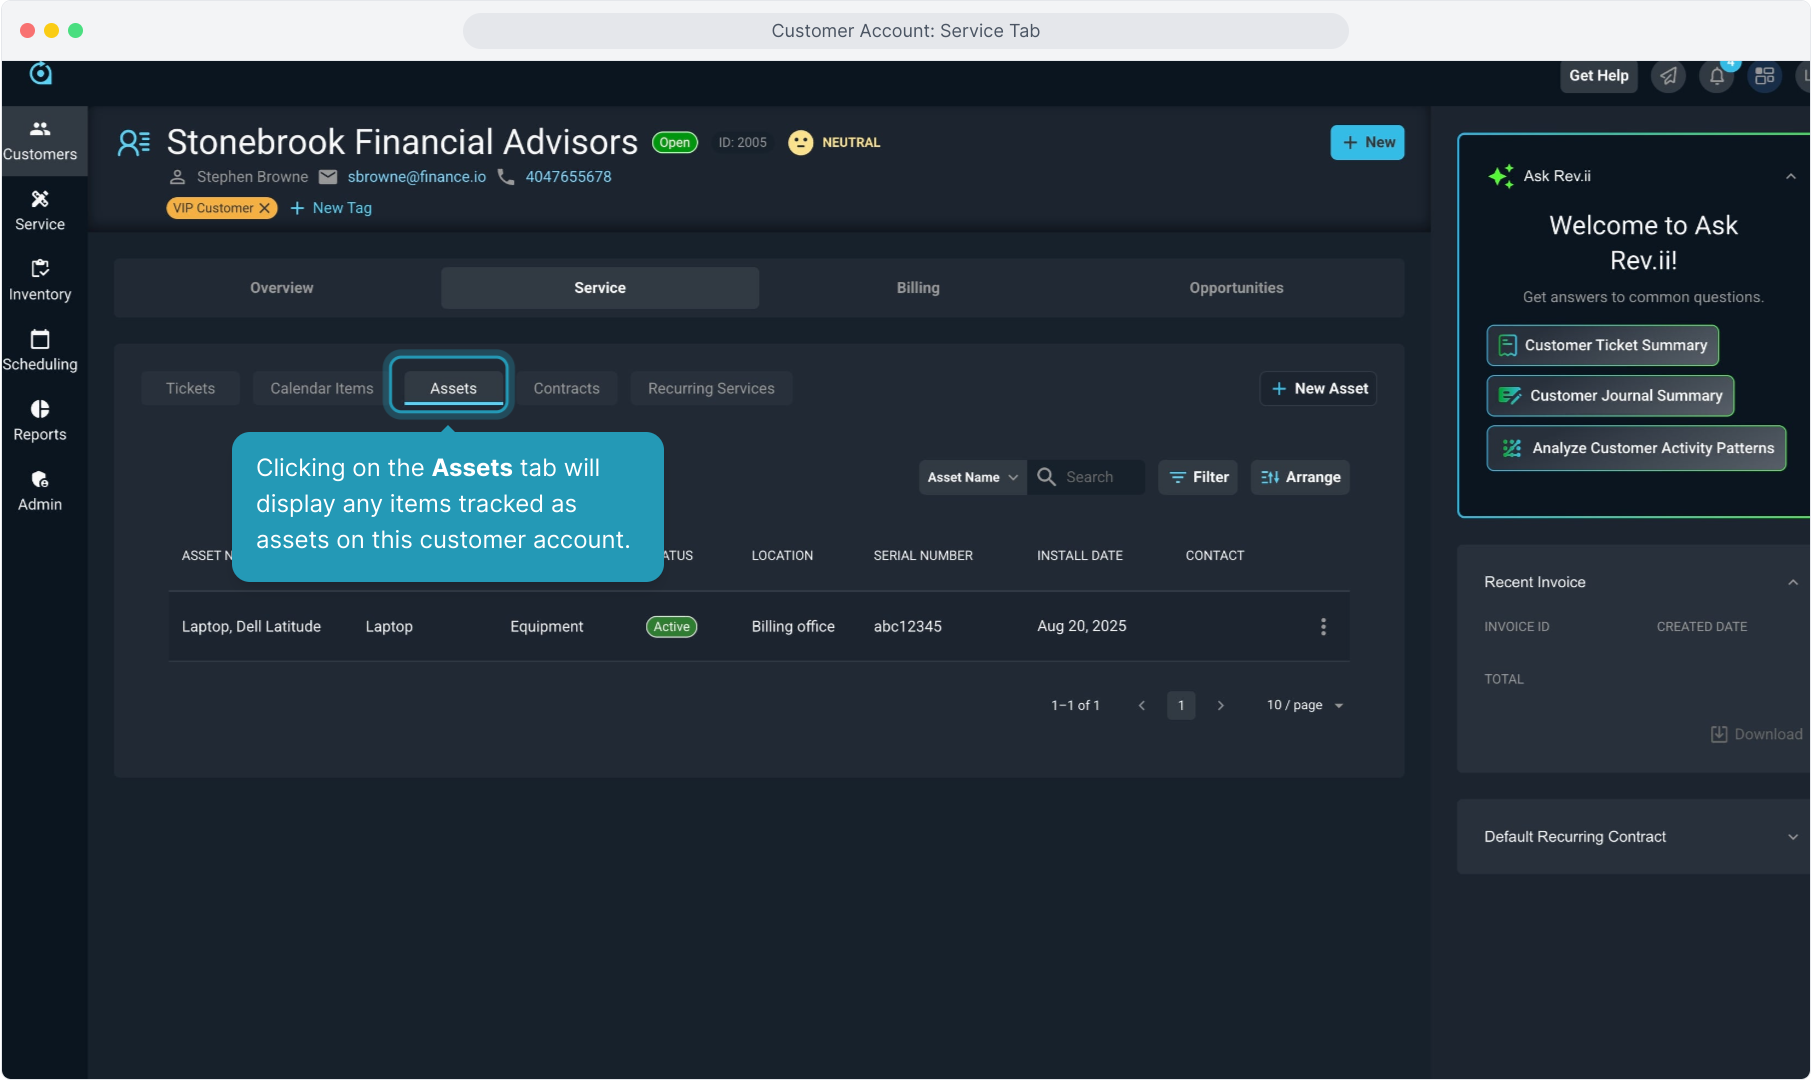Click the Active status badge in Laptop row
This screenshot has height=1080, width=1812.
(x=672, y=627)
